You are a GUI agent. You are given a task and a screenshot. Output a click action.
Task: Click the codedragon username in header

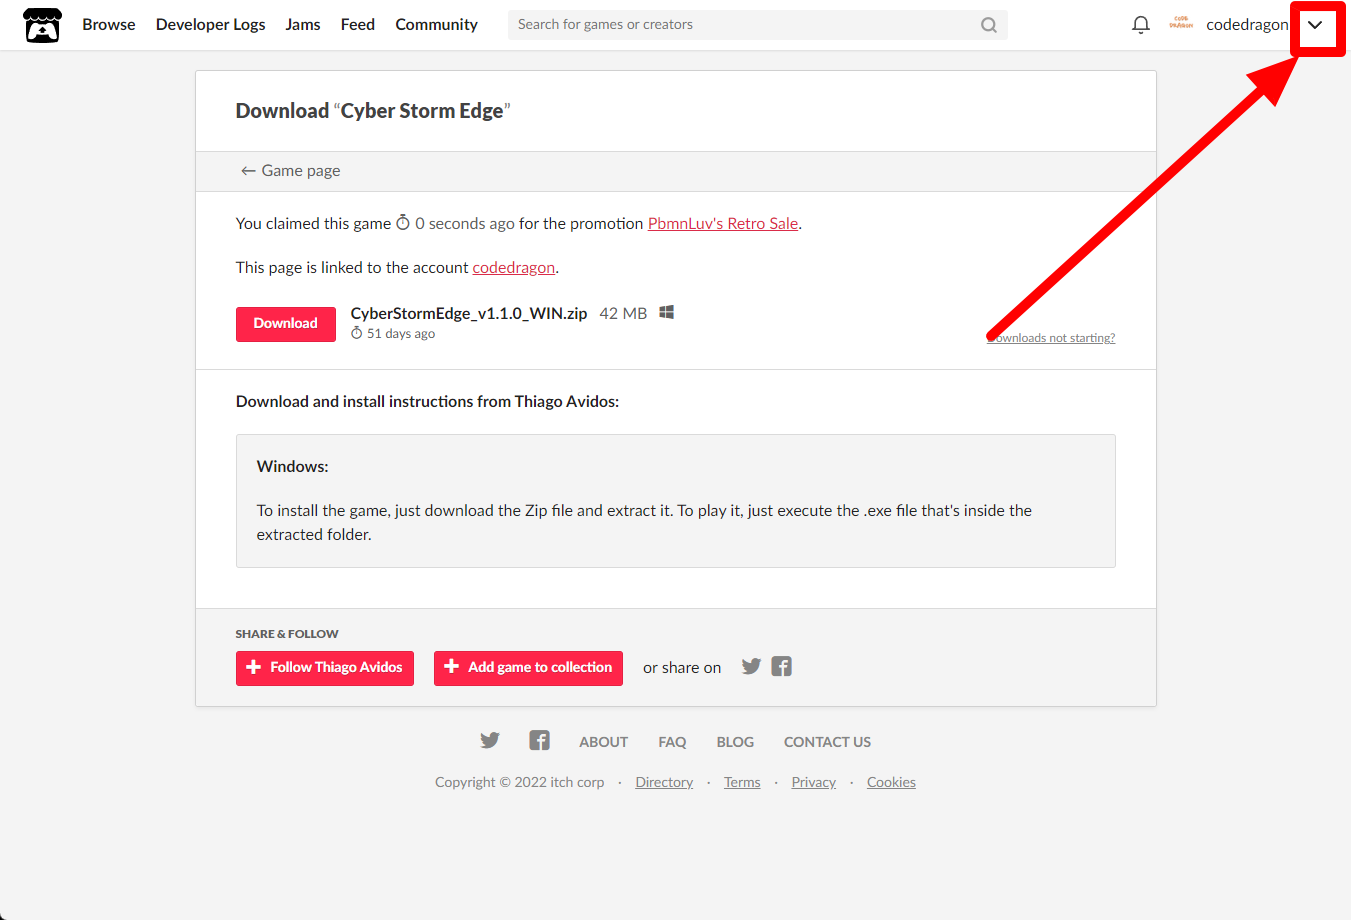click(1247, 25)
